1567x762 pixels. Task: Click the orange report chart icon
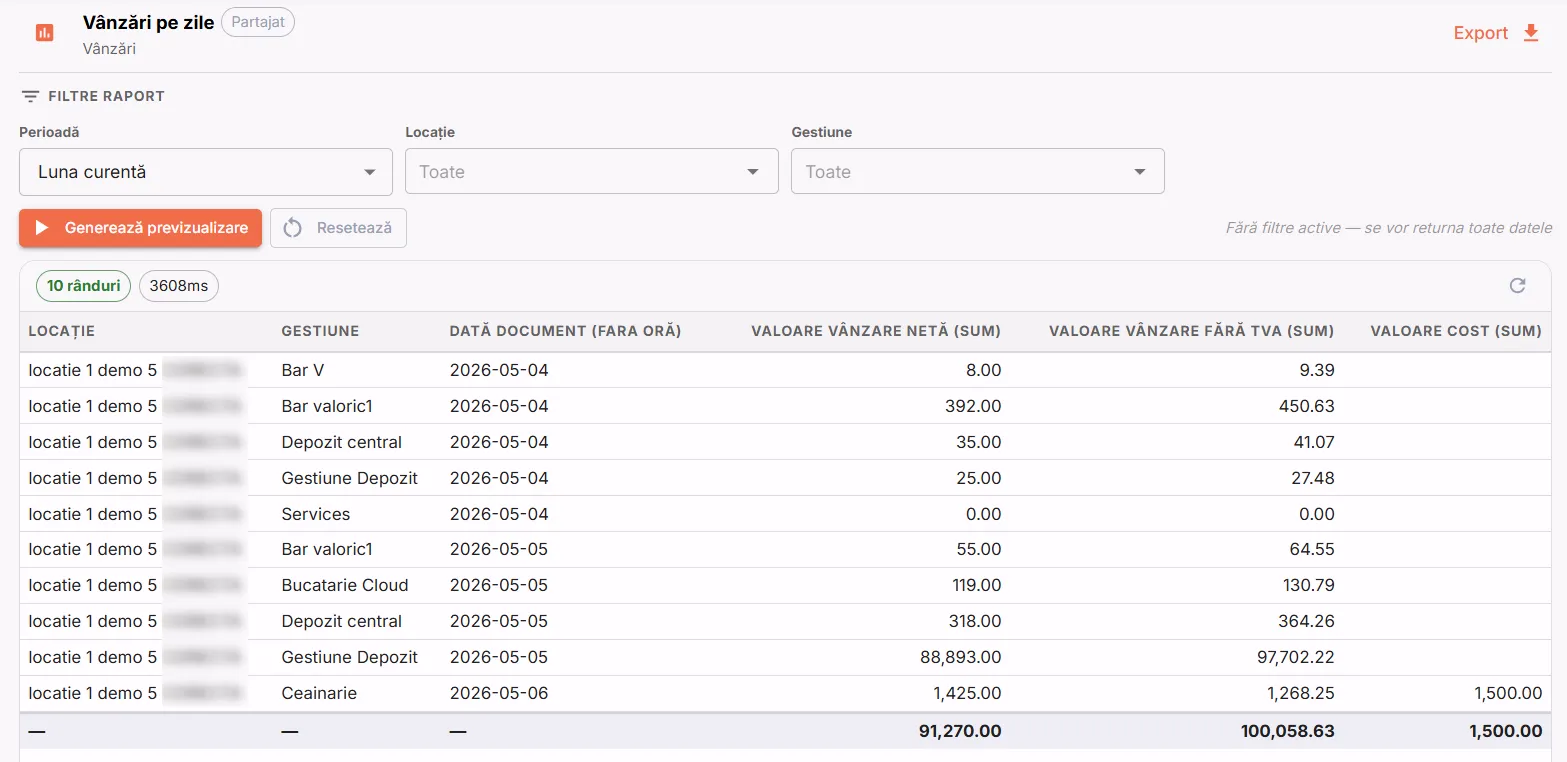point(44,33)
